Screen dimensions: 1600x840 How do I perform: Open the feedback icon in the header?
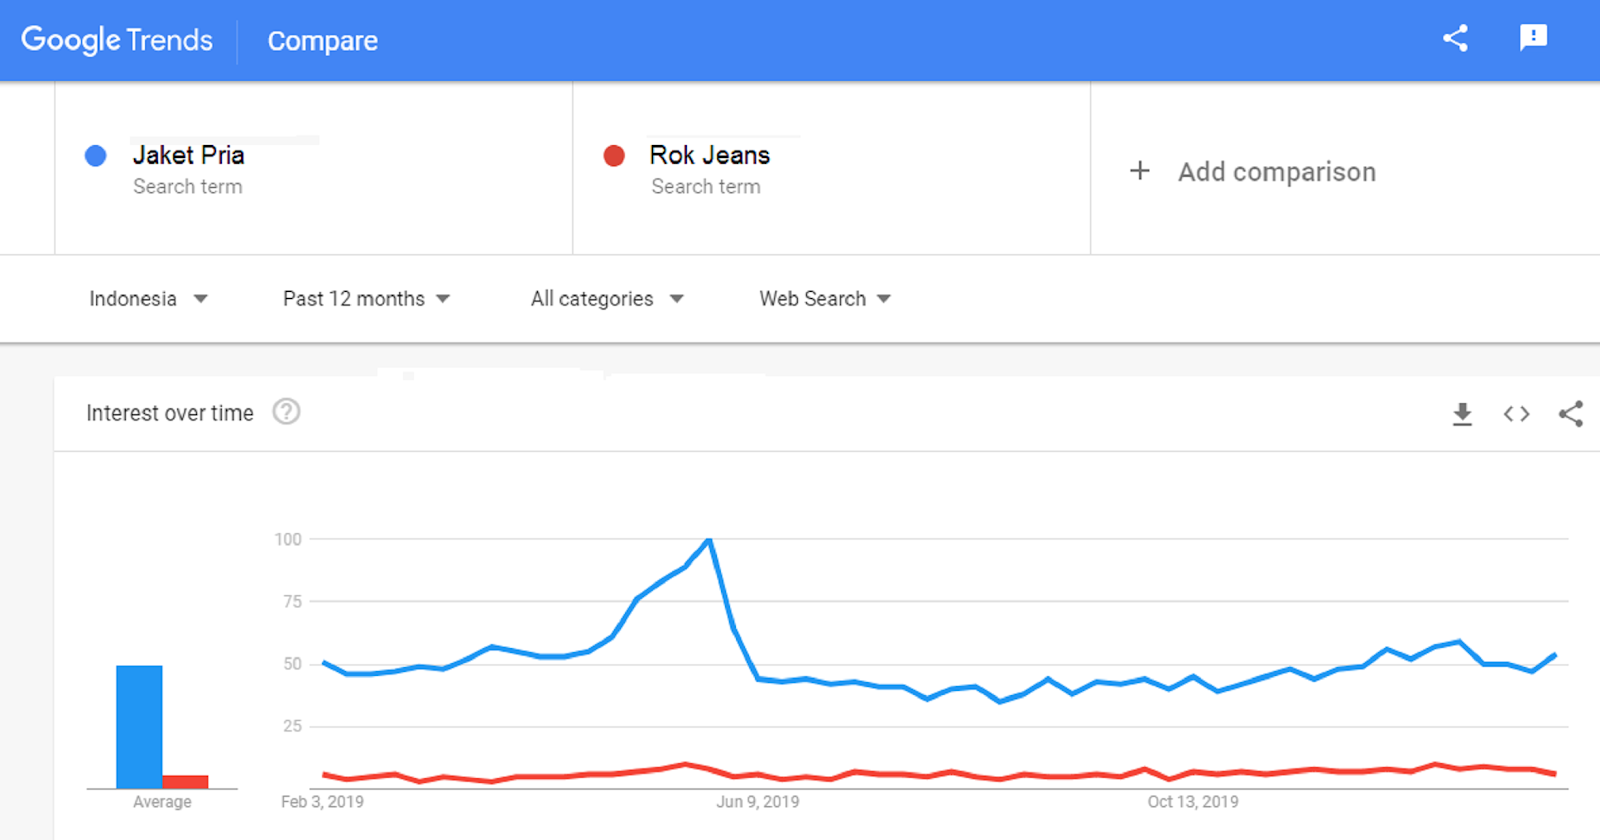coord(1533,39)
